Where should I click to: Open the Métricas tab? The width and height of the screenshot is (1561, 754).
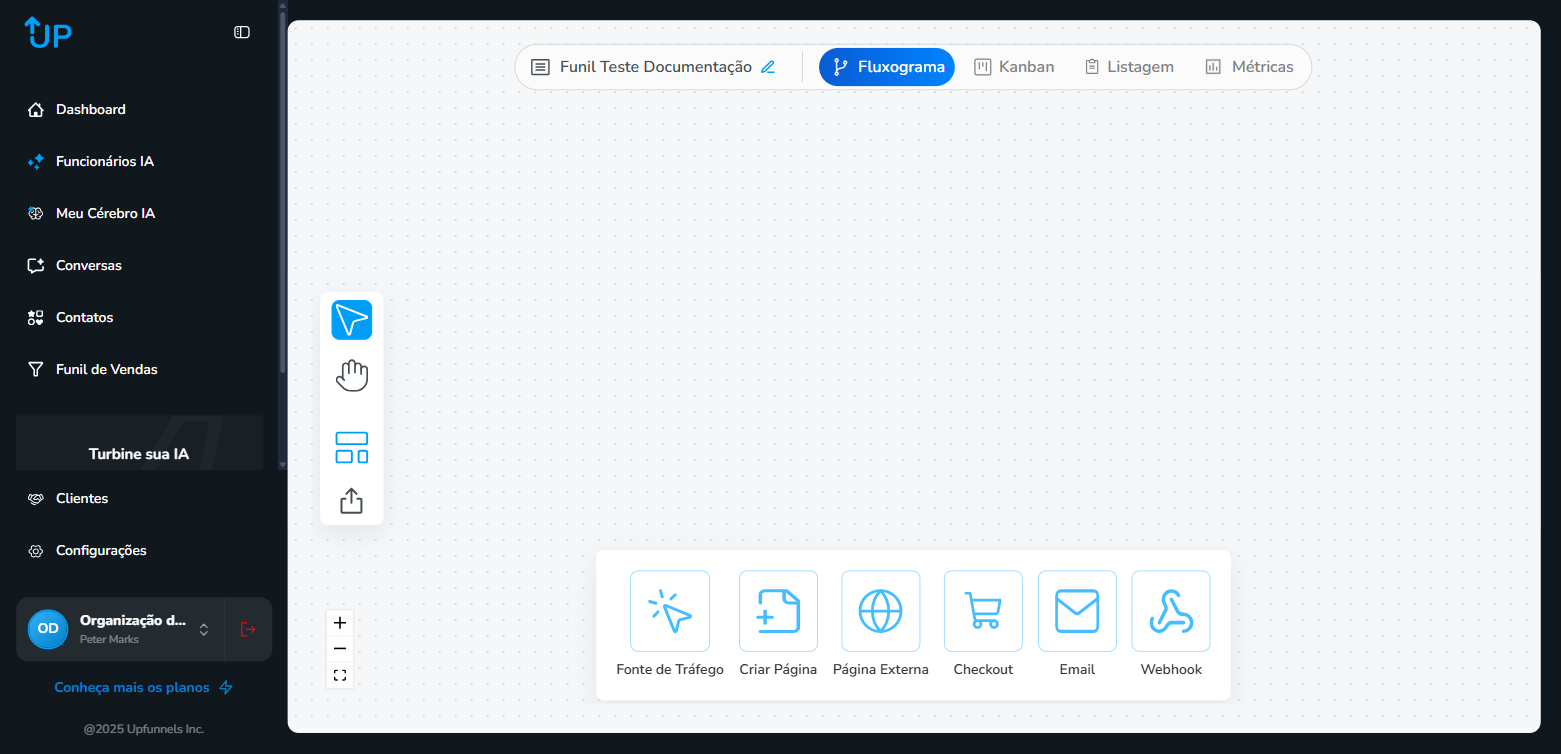coord(1249,67)
